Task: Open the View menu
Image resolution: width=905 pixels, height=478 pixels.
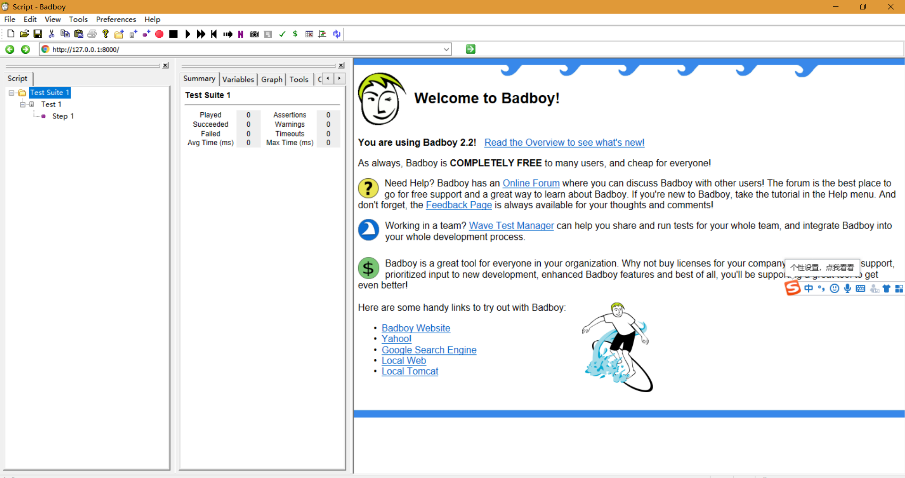Action: pos(53,19)
